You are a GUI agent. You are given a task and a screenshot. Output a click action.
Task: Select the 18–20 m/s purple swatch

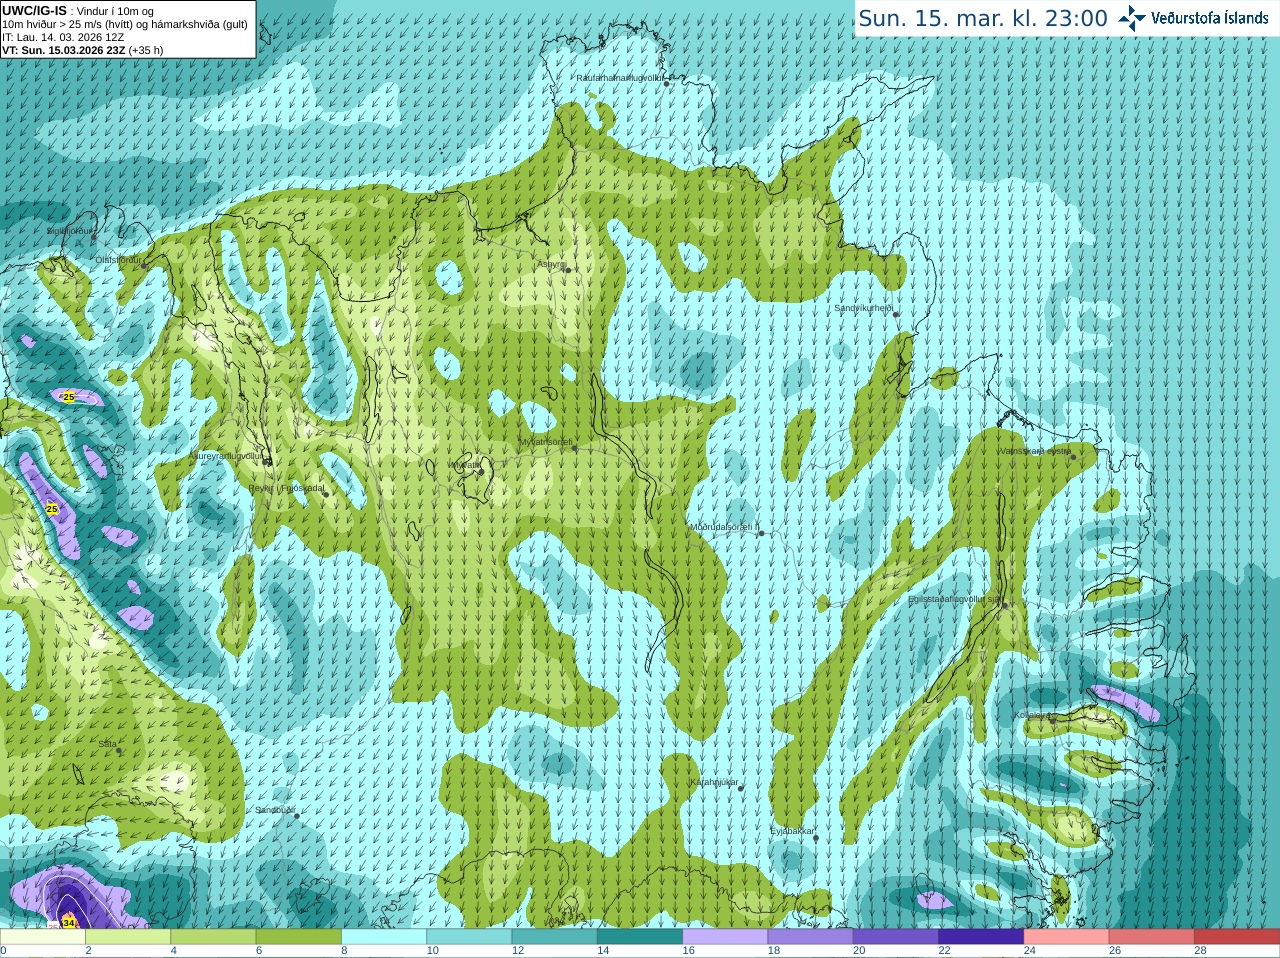click(811, 937)
